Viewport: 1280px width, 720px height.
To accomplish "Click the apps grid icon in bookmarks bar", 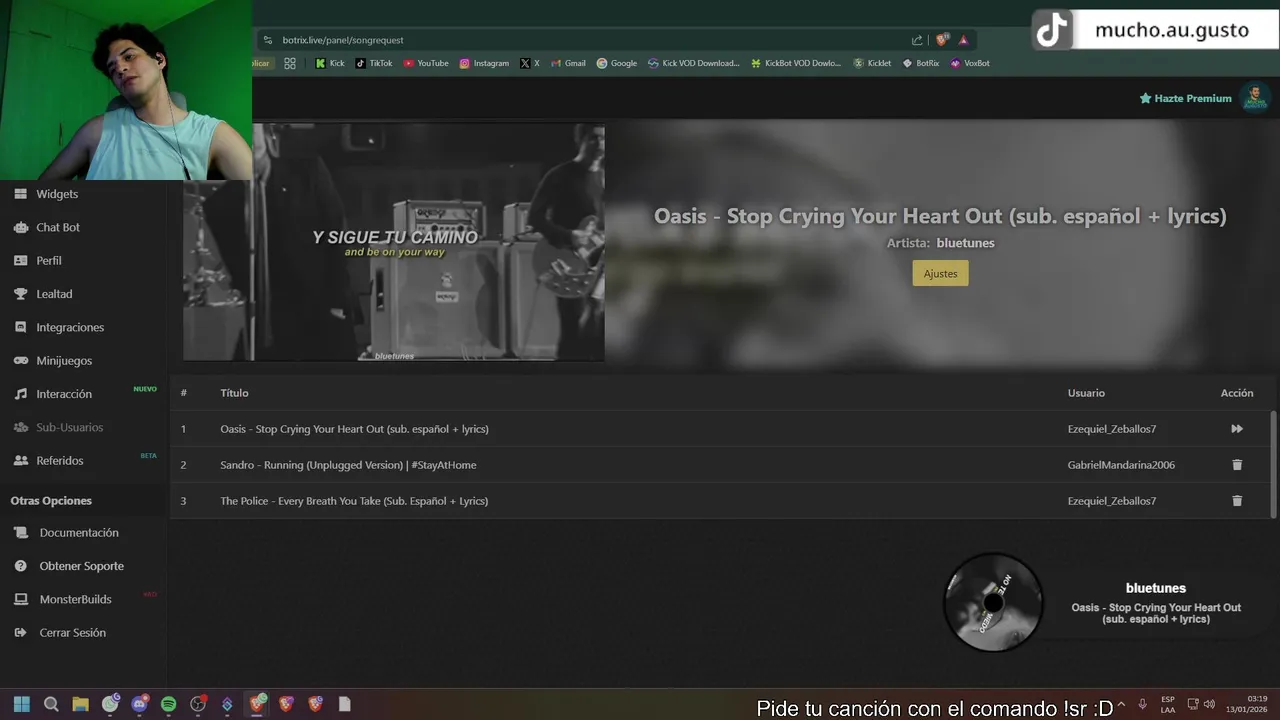I will [290, 63].
